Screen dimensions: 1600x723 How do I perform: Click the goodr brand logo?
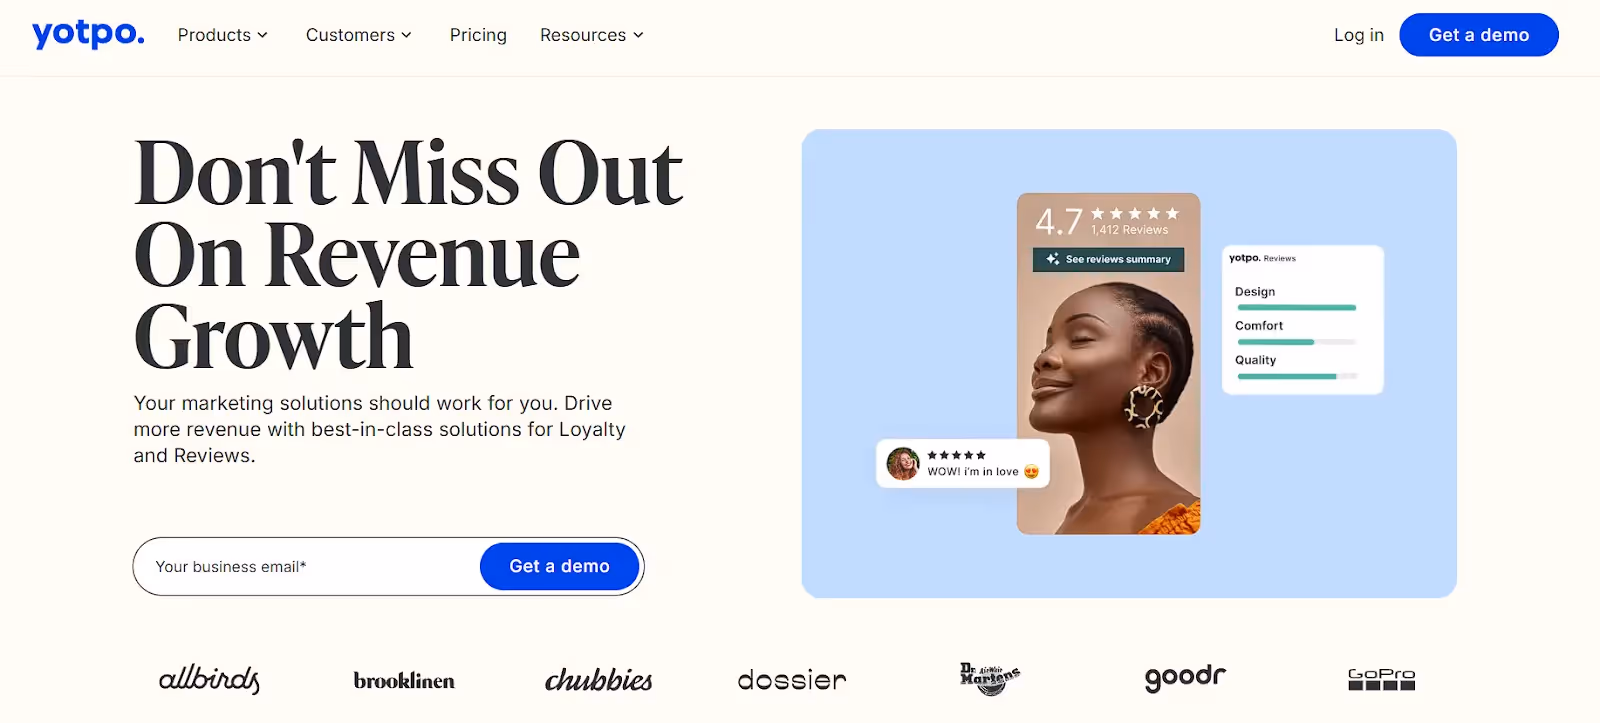click(x=1185, y=679)
